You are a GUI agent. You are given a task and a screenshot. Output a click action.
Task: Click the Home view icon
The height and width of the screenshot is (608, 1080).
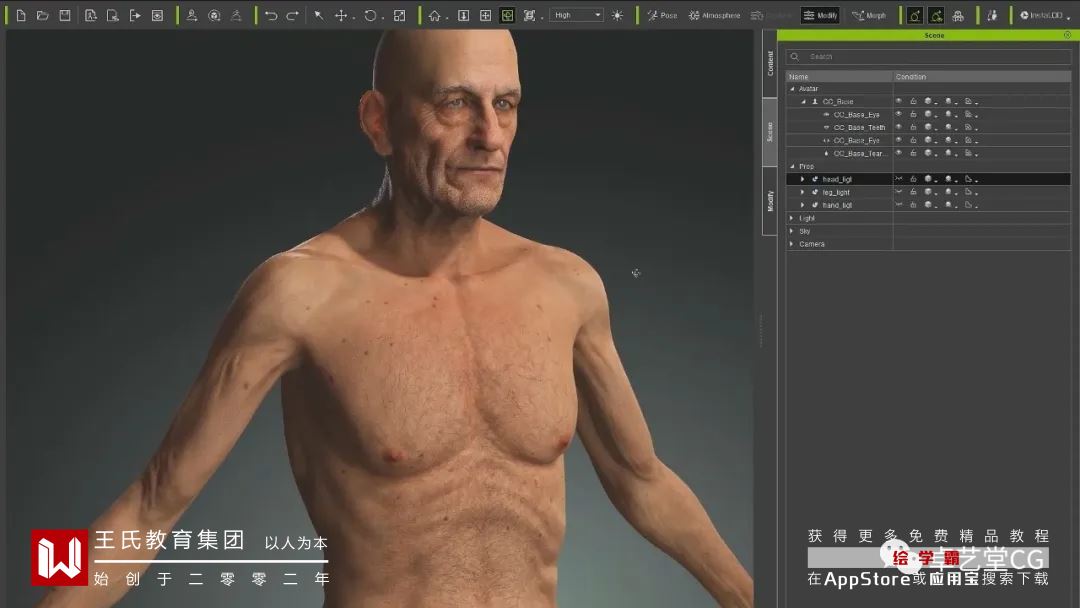pyautogui.click(x=435, y=15)
